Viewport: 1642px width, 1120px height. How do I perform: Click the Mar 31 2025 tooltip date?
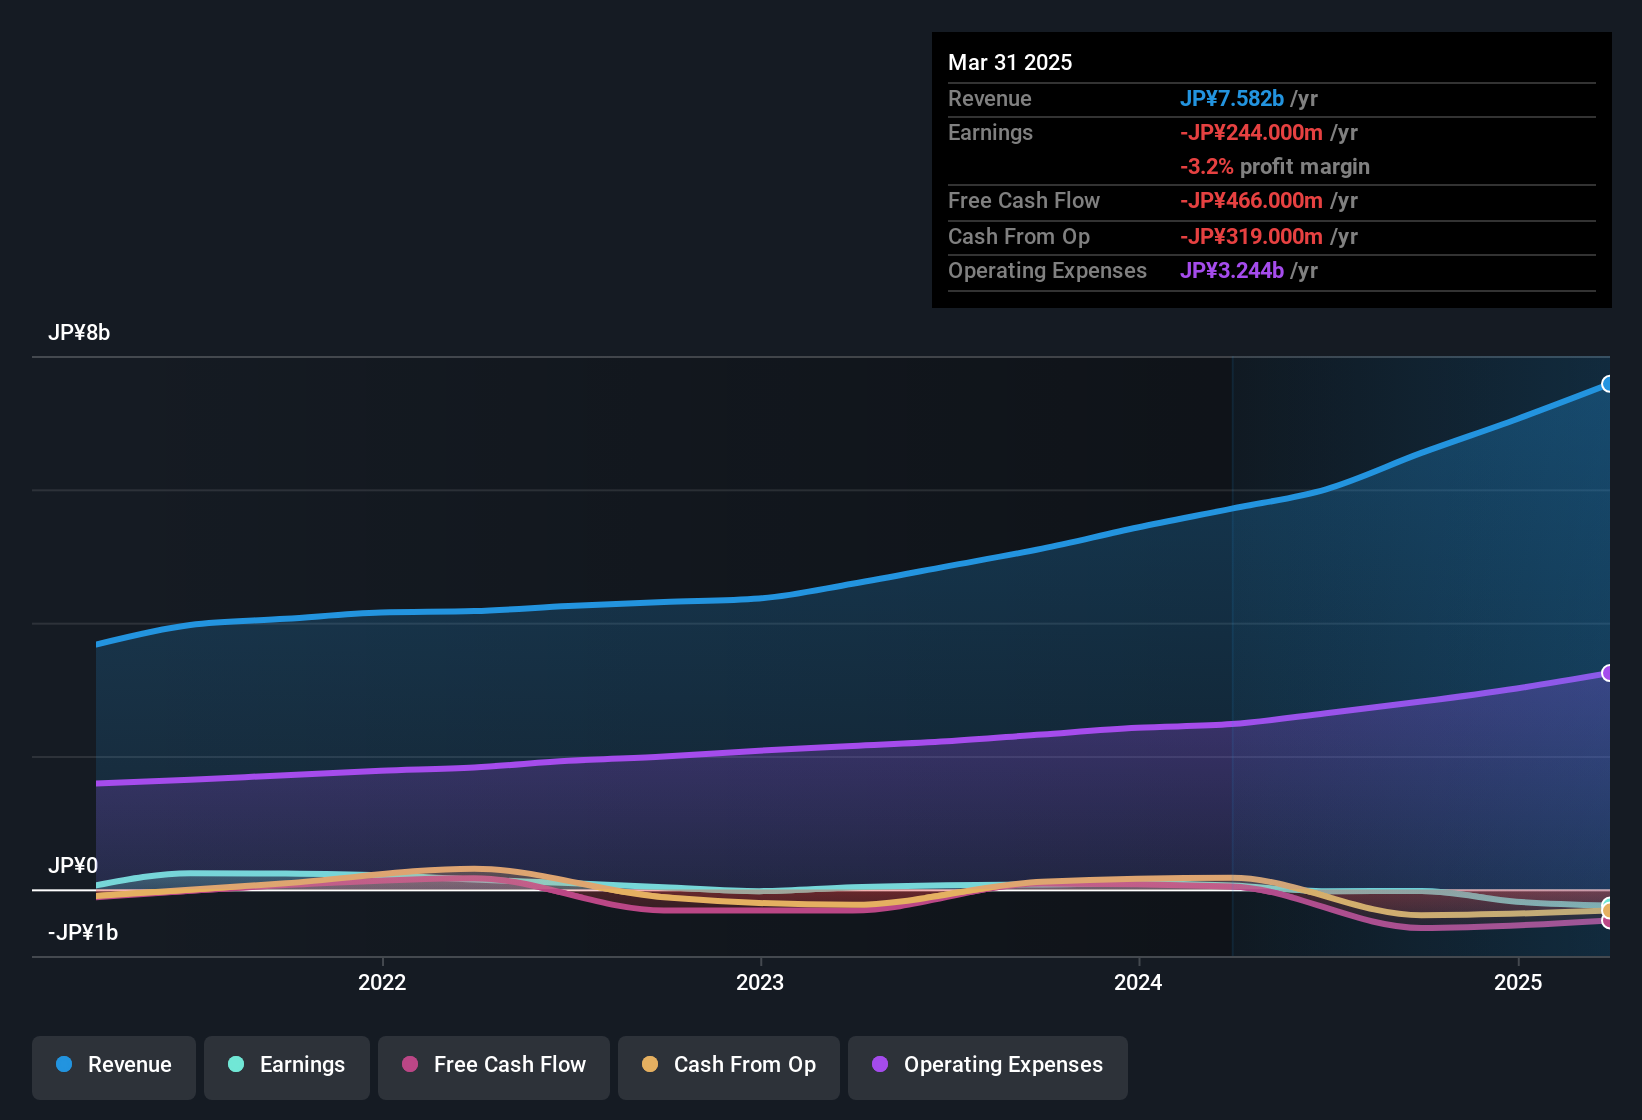pos(1010,62)
